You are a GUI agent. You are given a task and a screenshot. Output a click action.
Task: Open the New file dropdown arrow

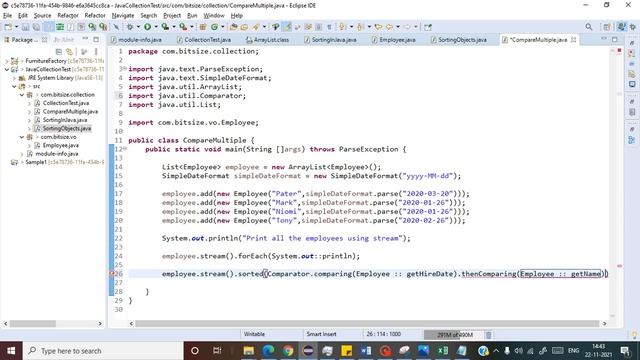coord(16,27)
